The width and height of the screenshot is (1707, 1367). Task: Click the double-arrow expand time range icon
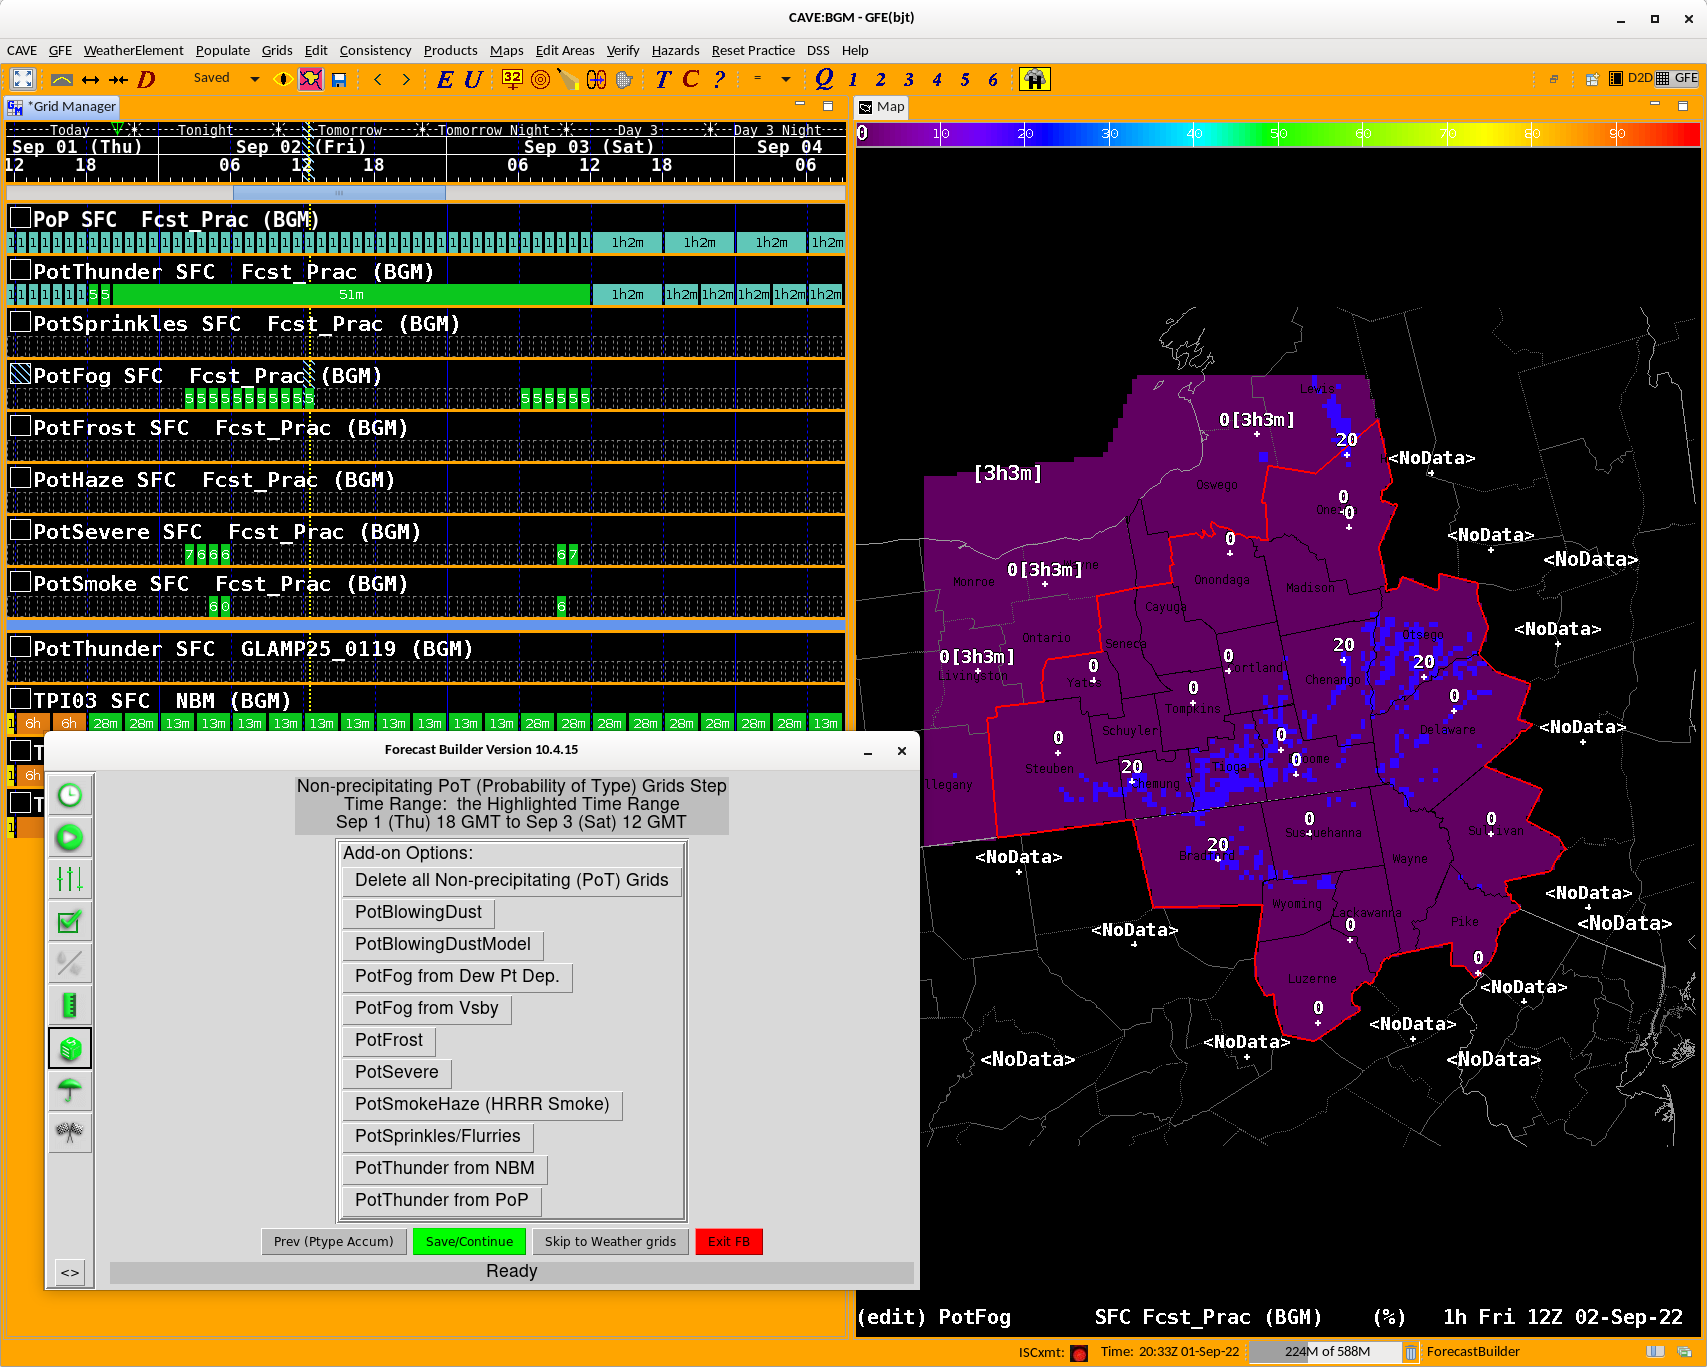click(91, 79)
